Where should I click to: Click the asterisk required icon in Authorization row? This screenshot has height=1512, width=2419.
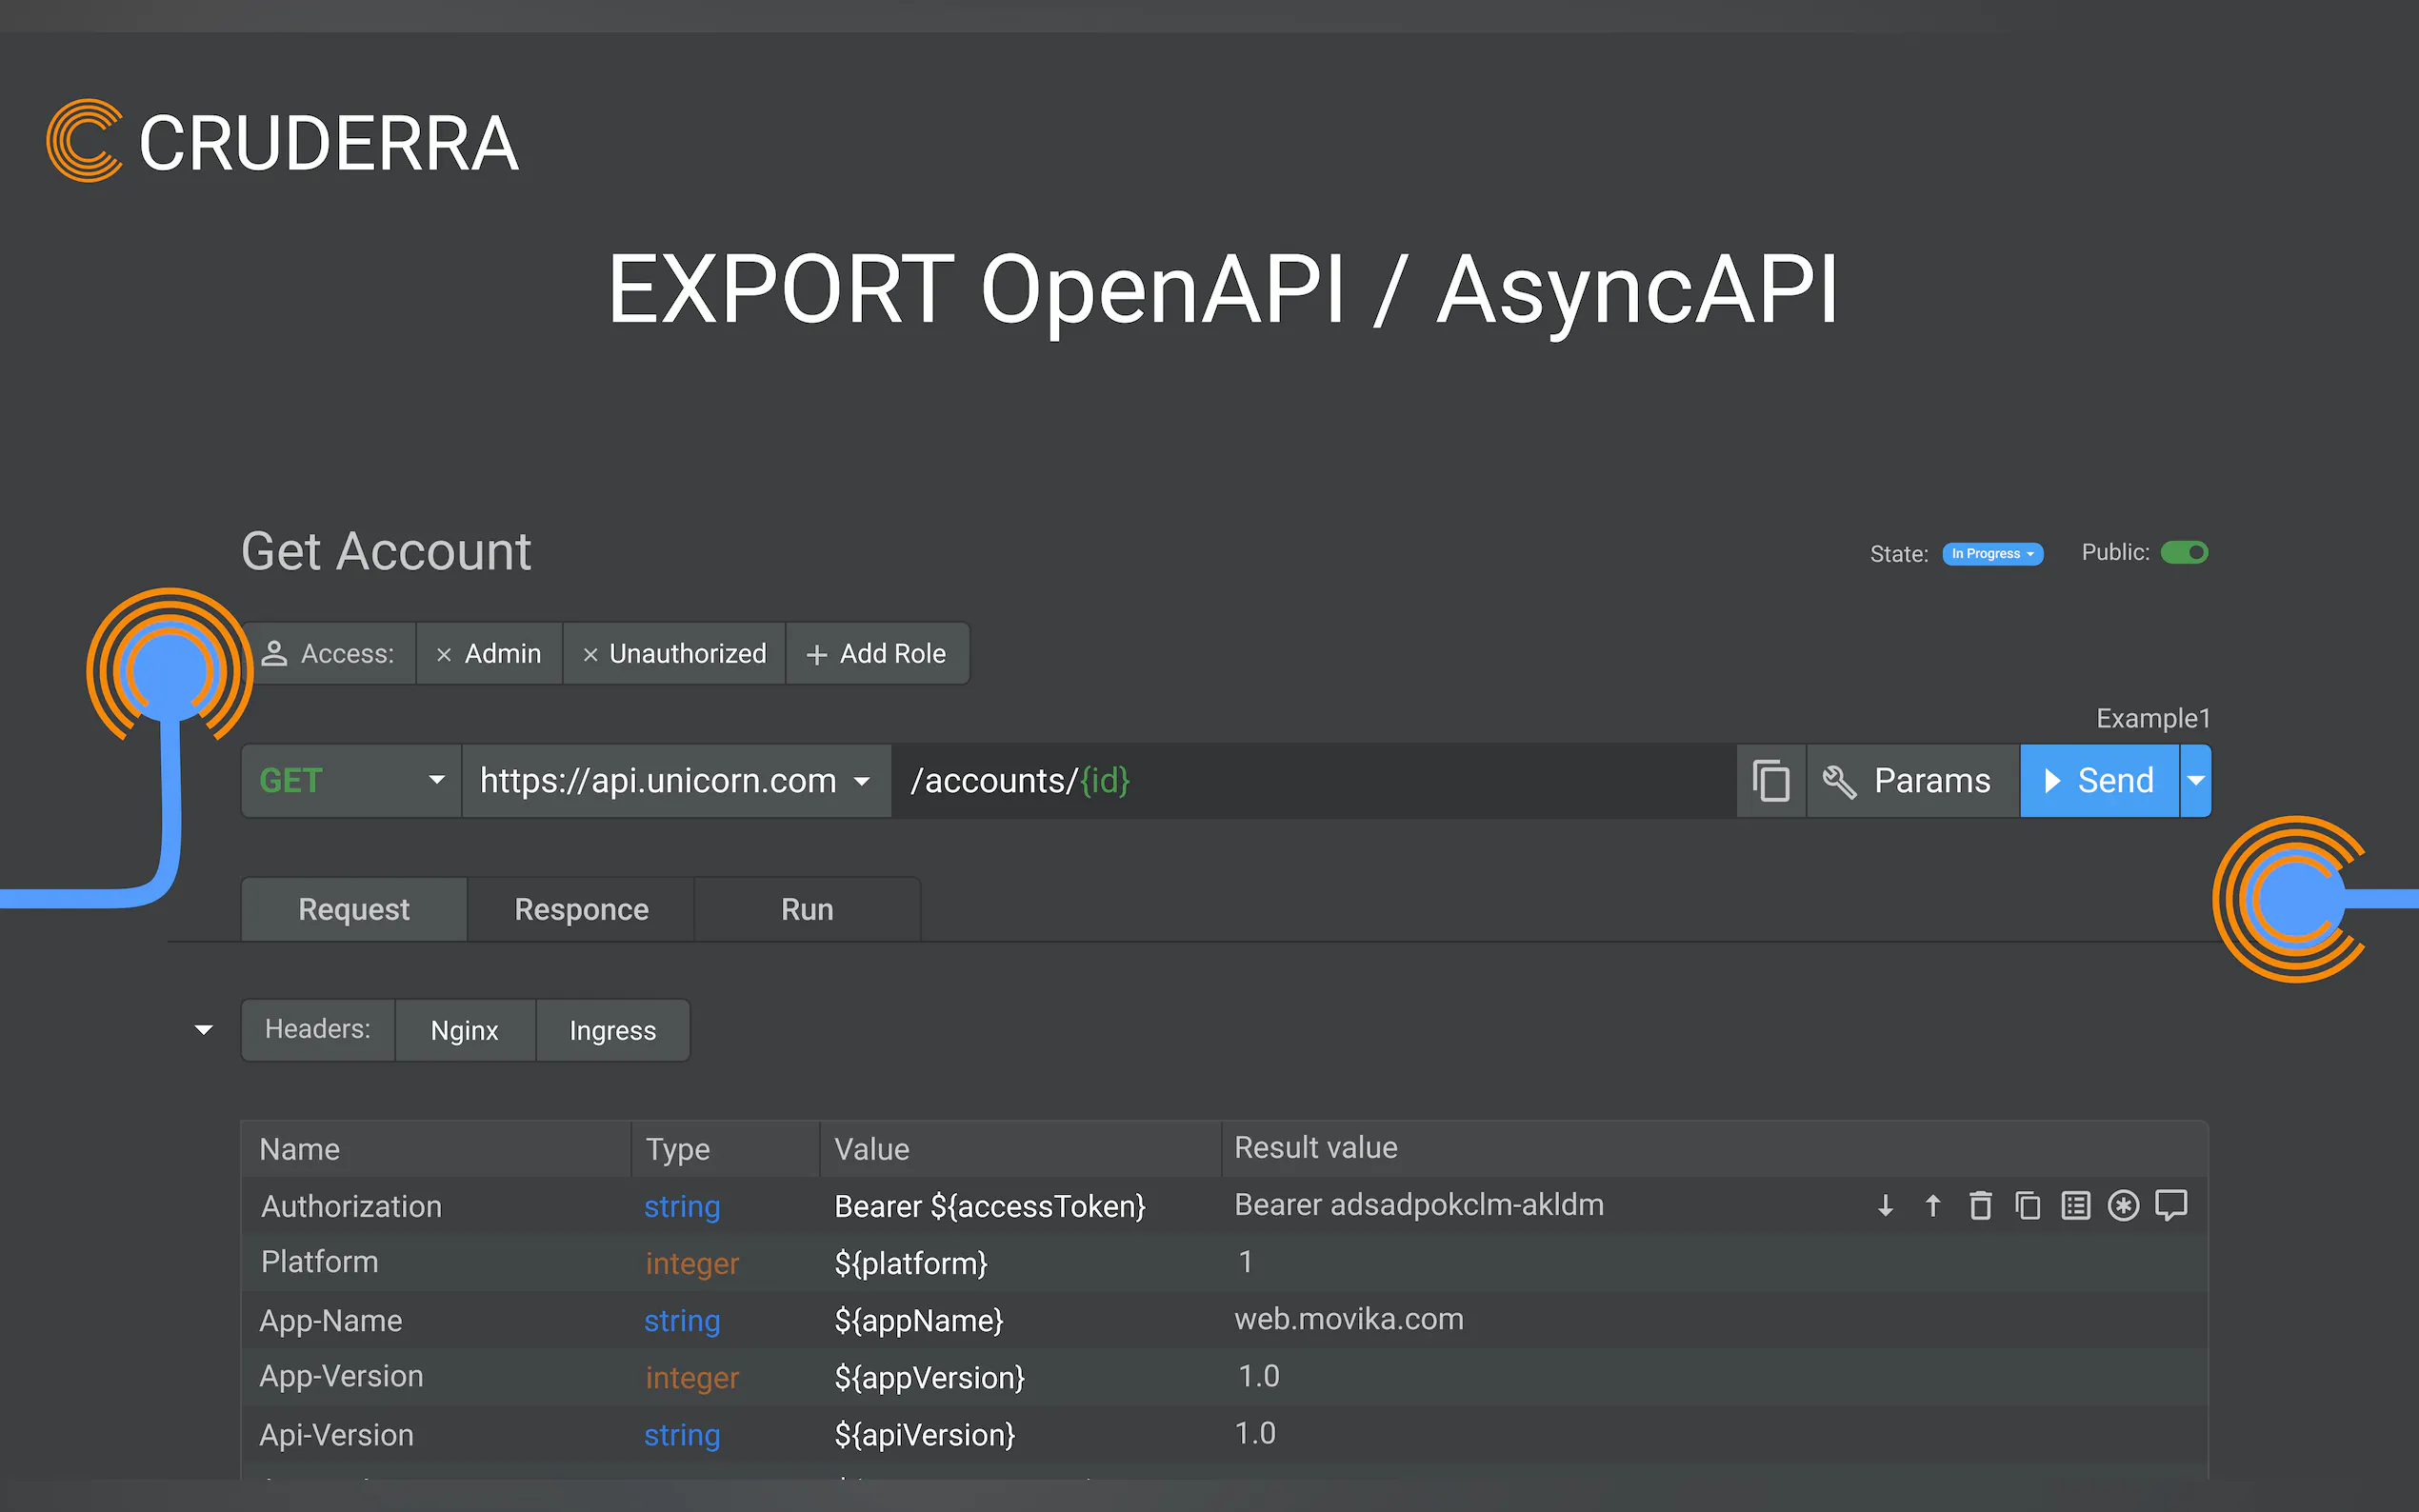point(2123,1206)
